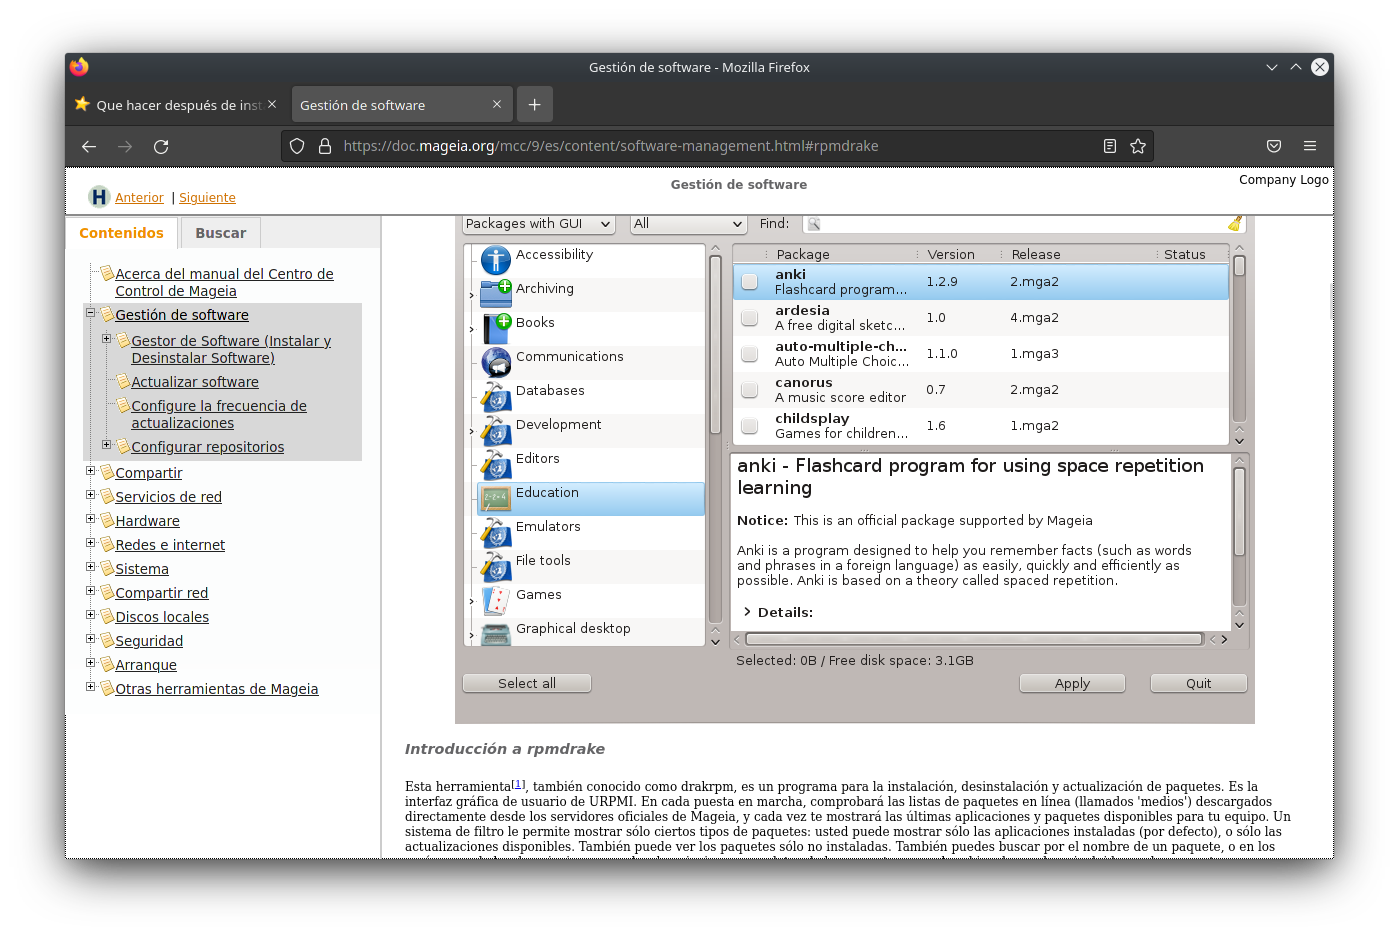Click the URL address bar
Viewport: 1399px width, 936px height.
pyautogui.click(x=717, y=146)
